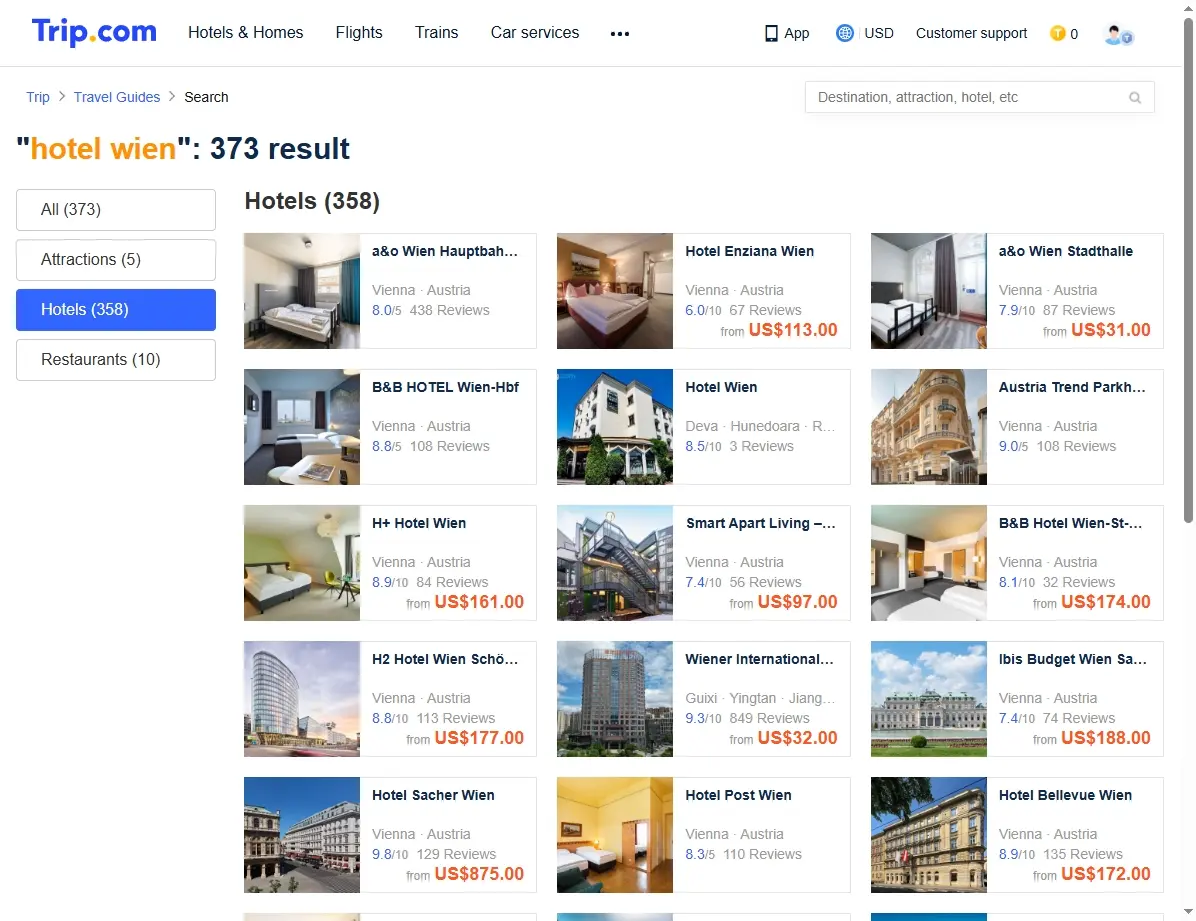The width and height of the screenshot is (1196, 921).
Task: Open H2 Hotel Wien Schönbrunn thumbnail
Action: tap(302, 699)
